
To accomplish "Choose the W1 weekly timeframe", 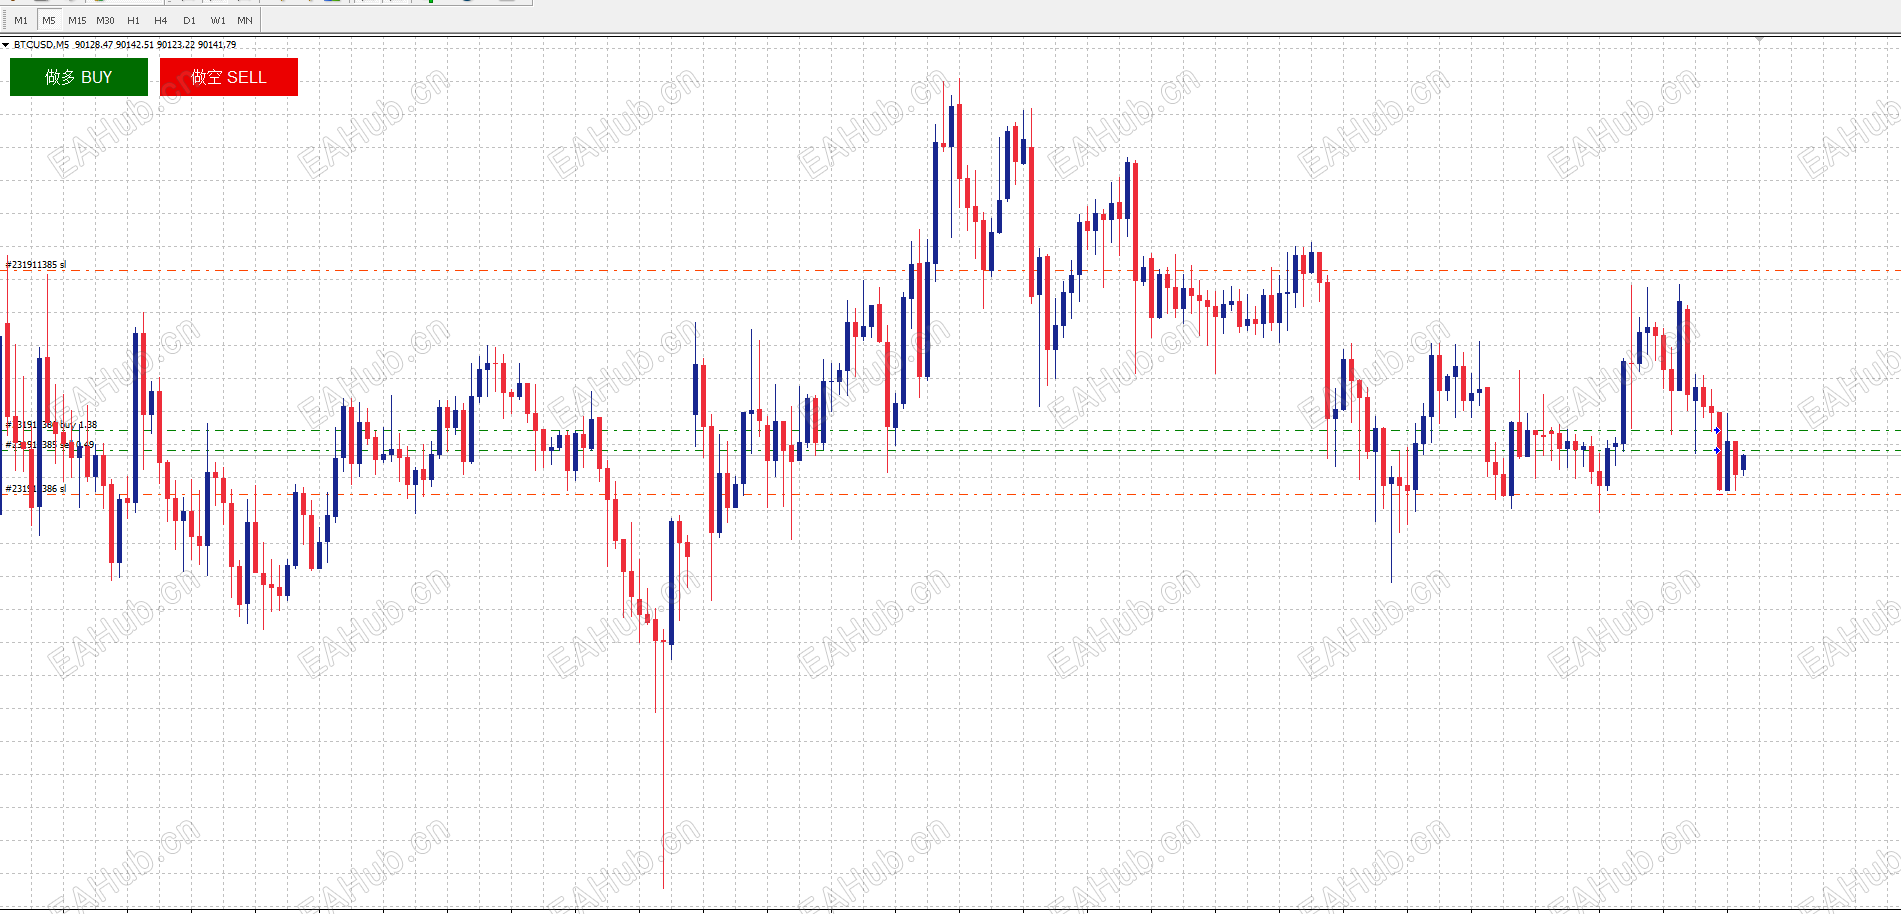I will [218, 20].
